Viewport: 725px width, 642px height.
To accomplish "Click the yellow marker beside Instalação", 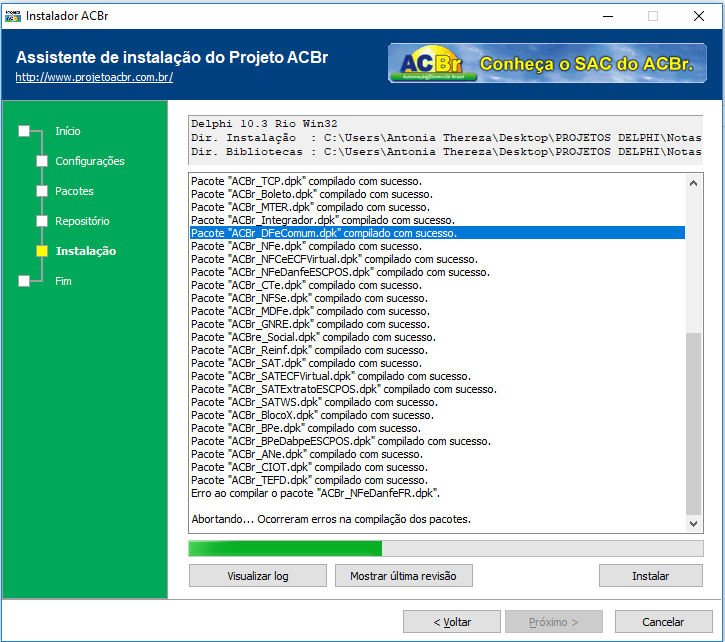I will coord(42,251).
